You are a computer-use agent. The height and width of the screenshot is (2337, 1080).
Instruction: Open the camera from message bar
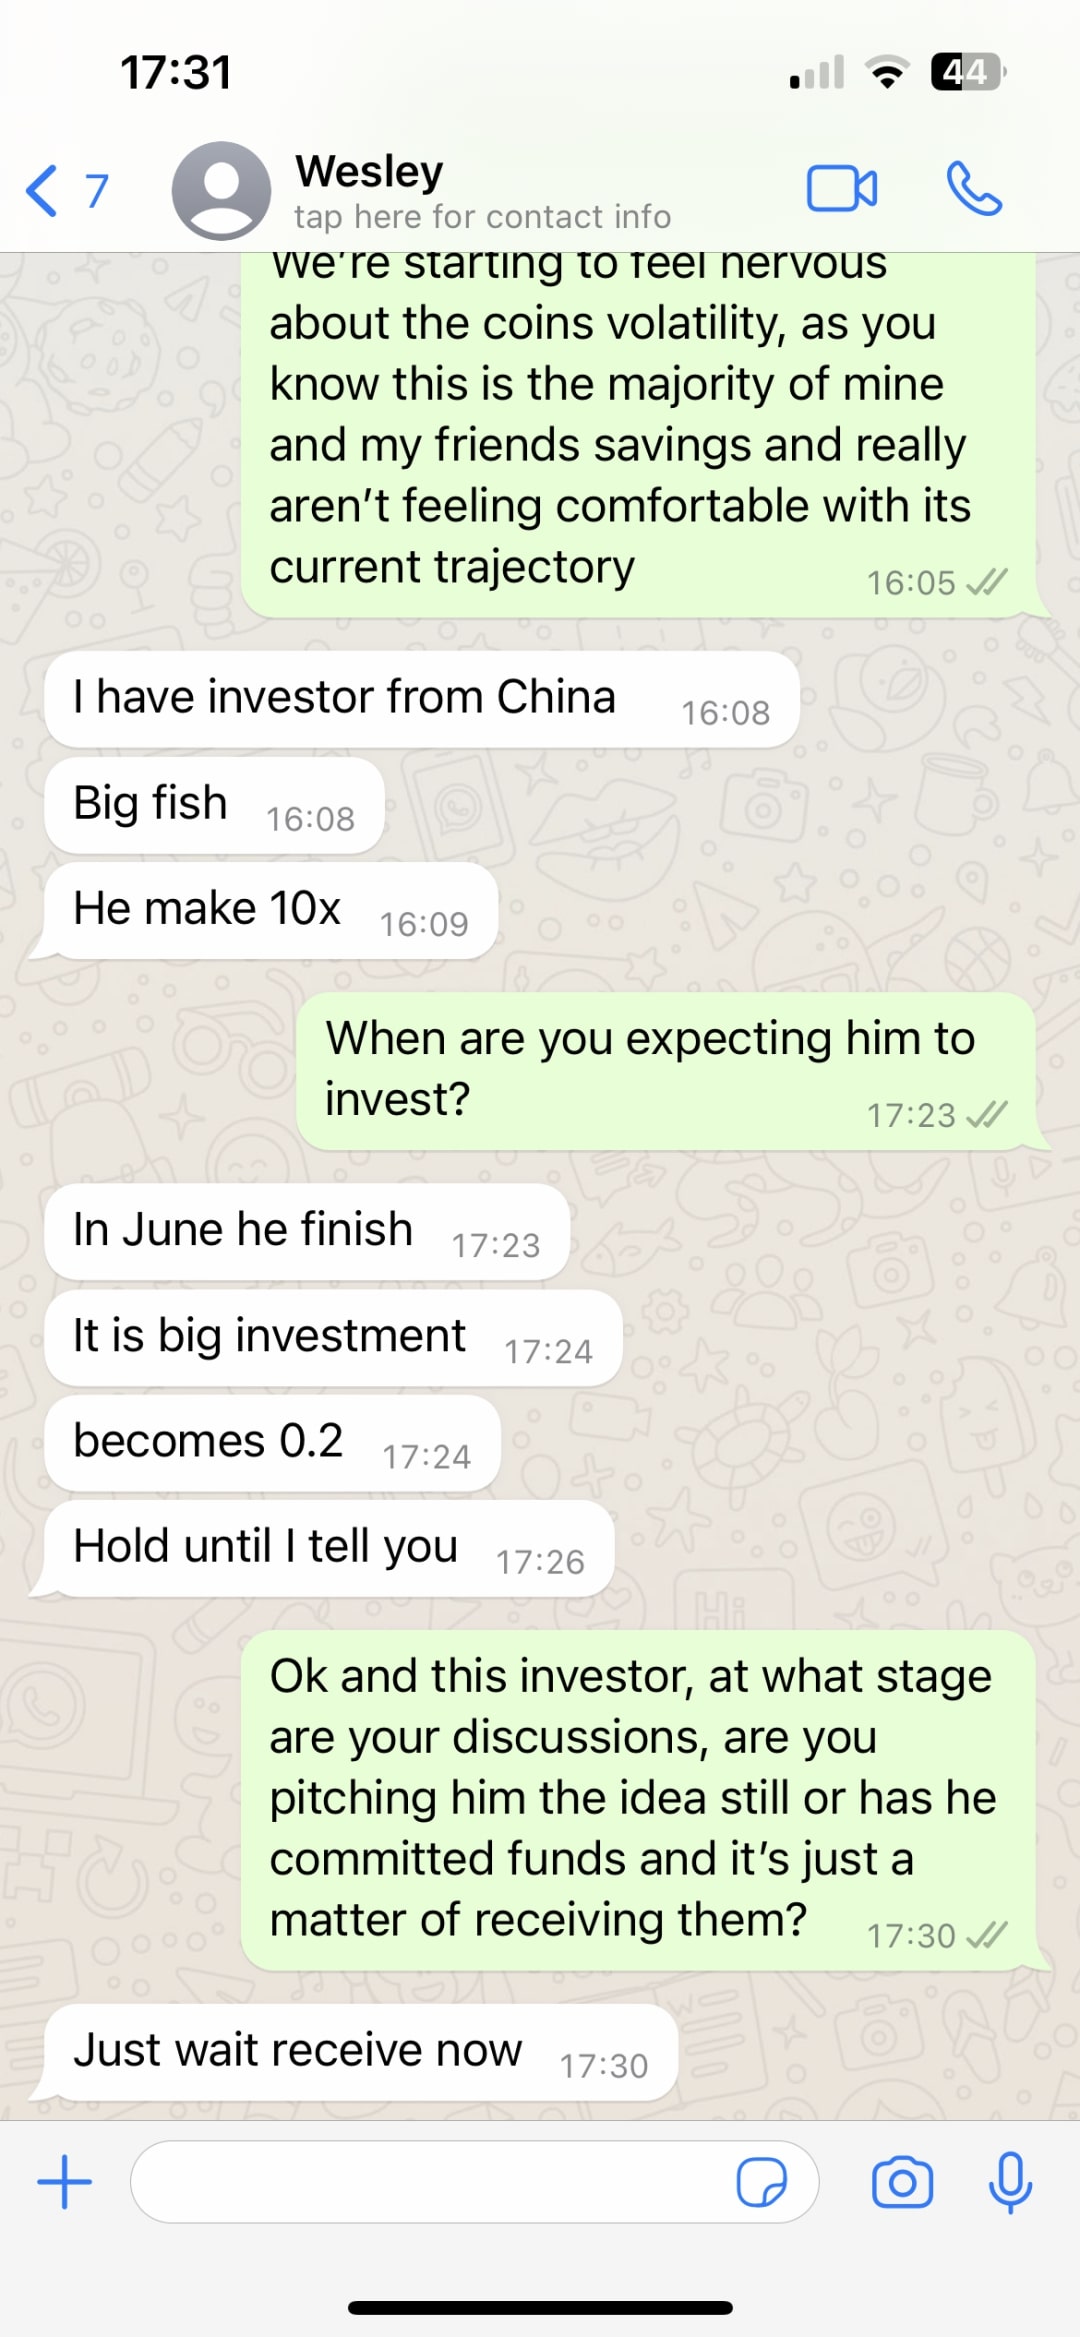pyautogui.click(x=902, y=2181)
